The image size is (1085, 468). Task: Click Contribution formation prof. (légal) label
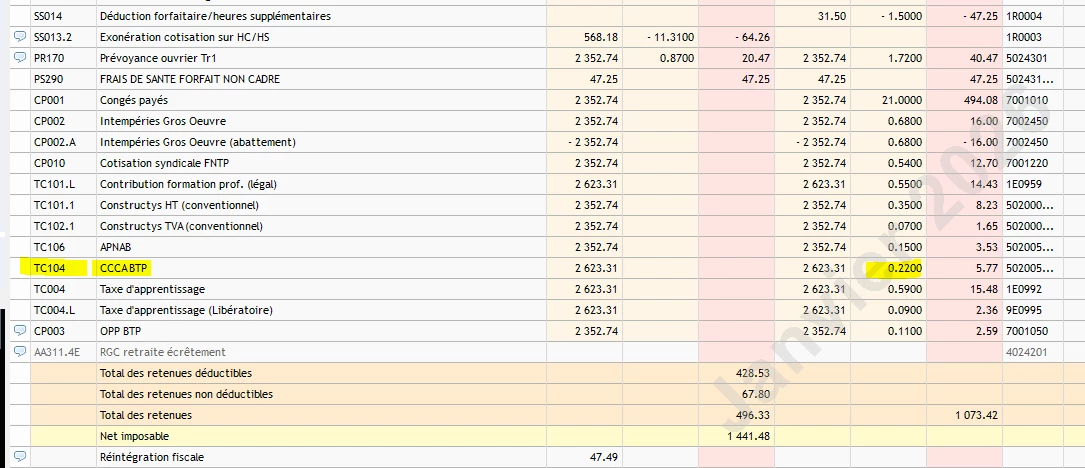pos(189,185)
